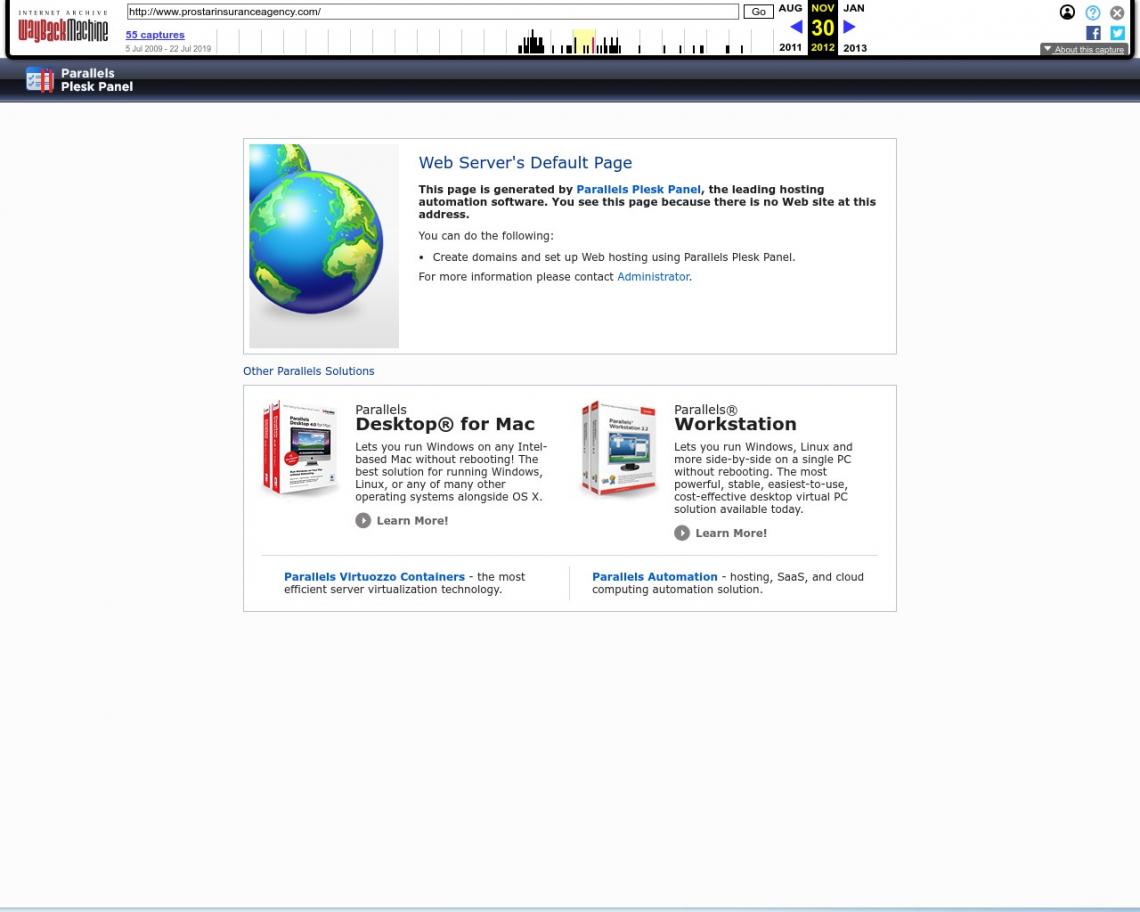Click Learn More arrow icon under Workstation
Image resolution: width=1140 pixels, height=912 pixels.
point(682,533)
